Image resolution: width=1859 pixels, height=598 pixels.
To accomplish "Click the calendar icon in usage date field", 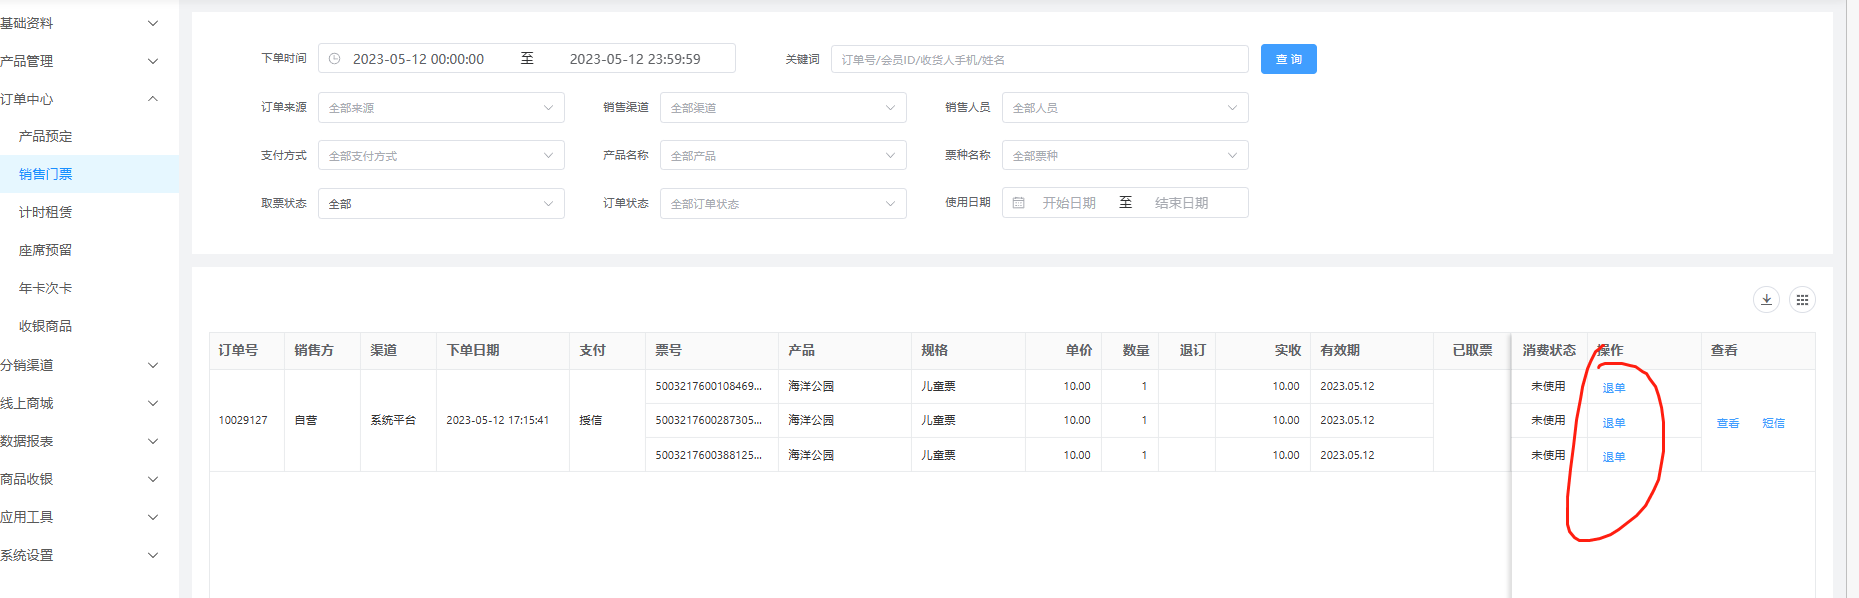I will click(x=1019, y=203).
